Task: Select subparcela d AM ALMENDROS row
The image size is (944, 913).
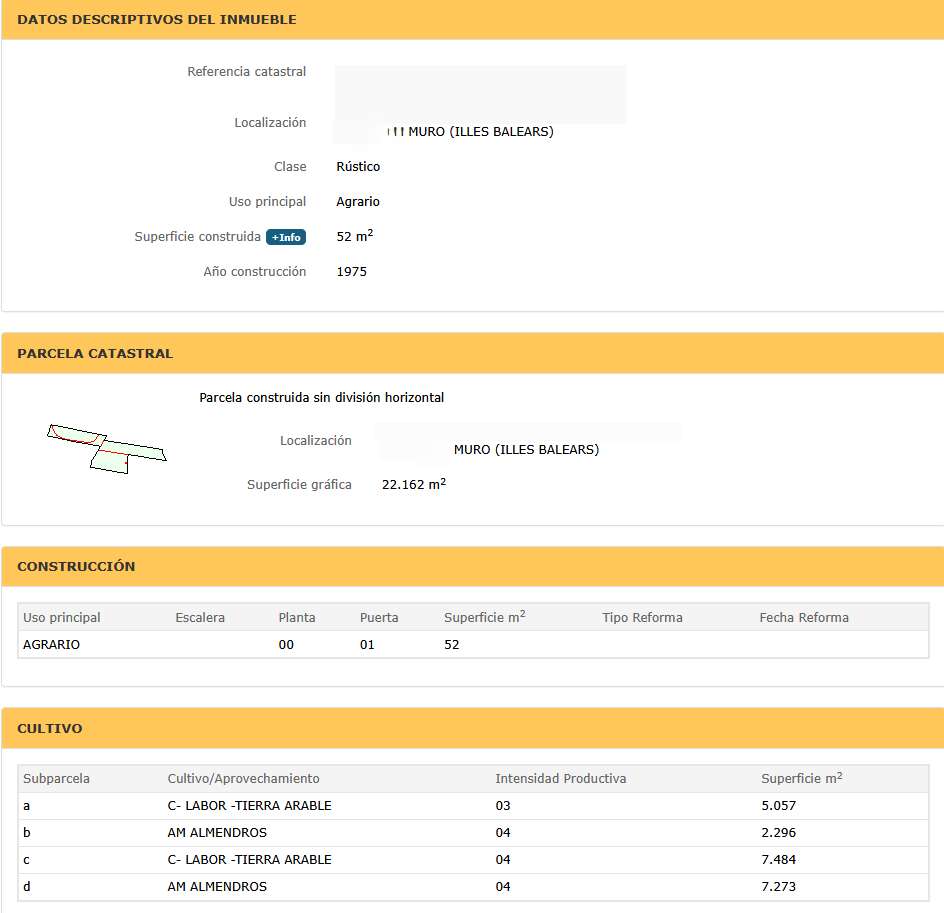Action: (x=473, y=887)
